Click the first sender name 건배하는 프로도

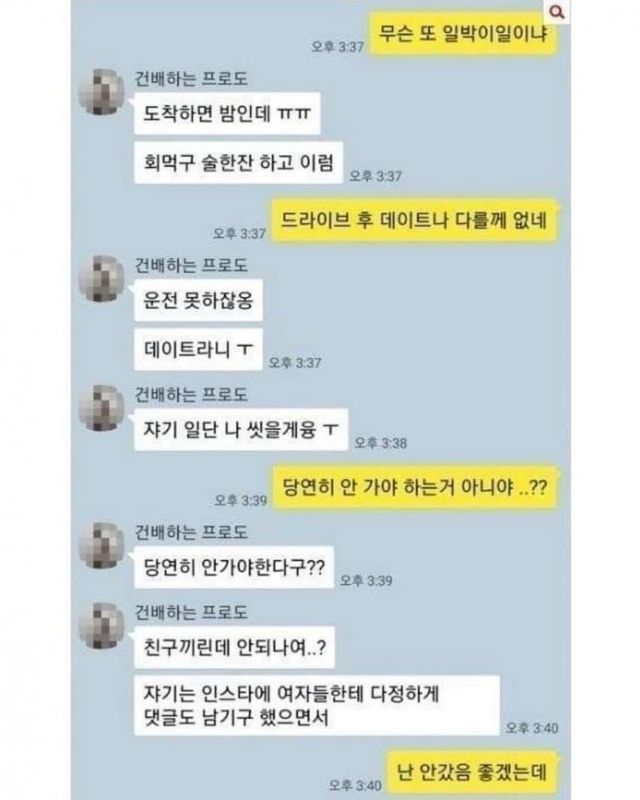(191, 79)
